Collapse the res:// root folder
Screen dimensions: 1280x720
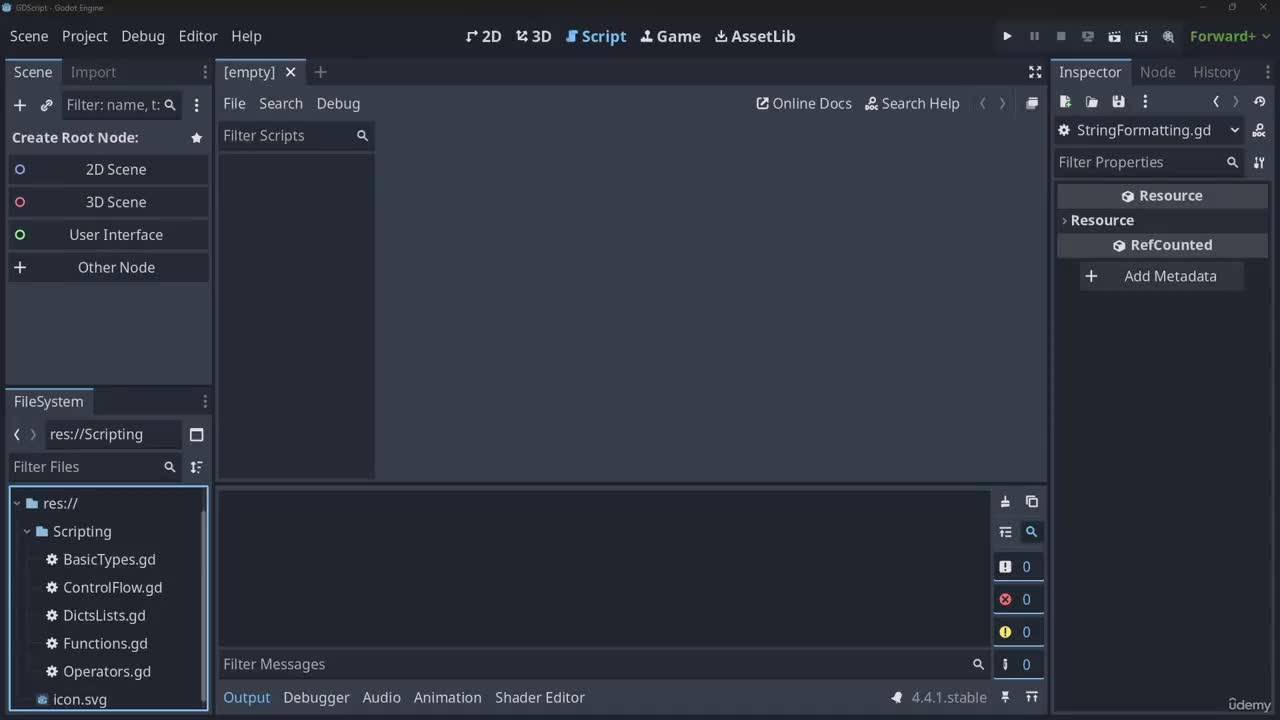click(17, 503)
